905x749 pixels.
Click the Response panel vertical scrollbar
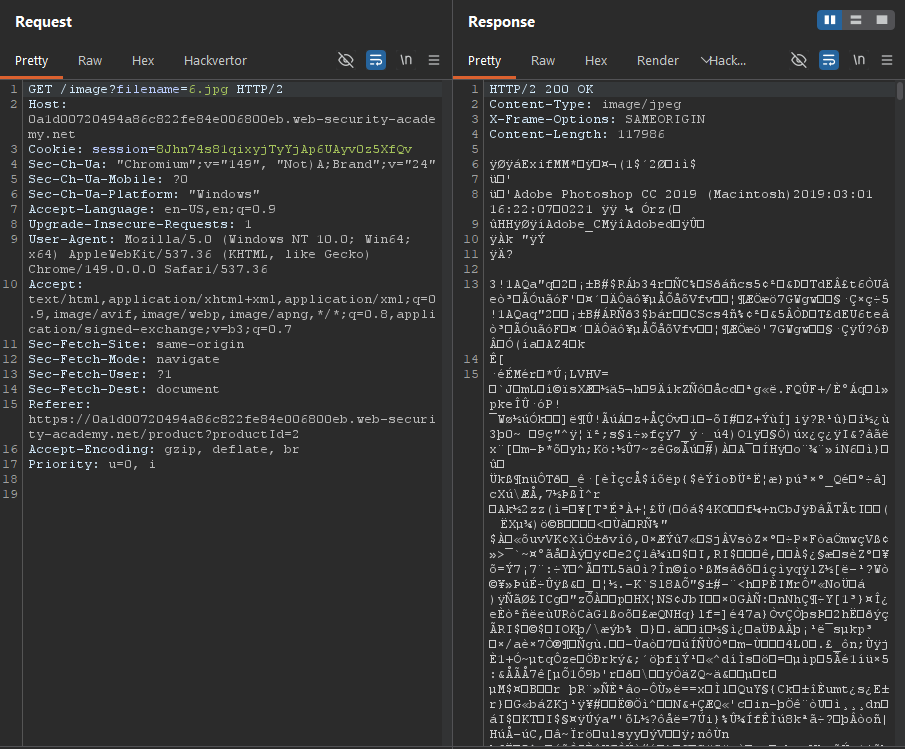point(900,91)
